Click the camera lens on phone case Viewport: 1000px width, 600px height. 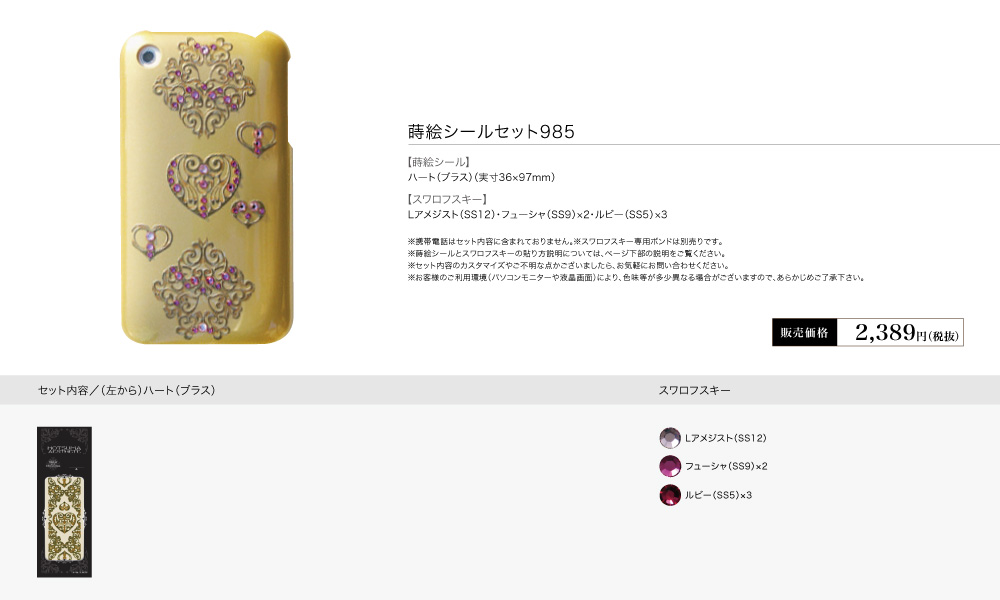point(148,56)
